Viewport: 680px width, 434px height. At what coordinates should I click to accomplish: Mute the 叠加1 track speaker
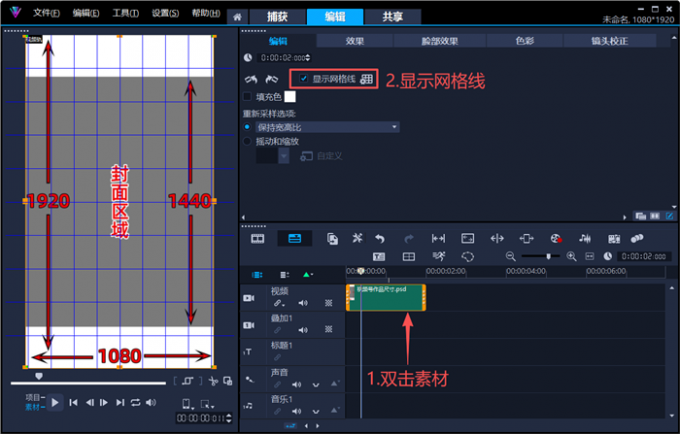303,330
